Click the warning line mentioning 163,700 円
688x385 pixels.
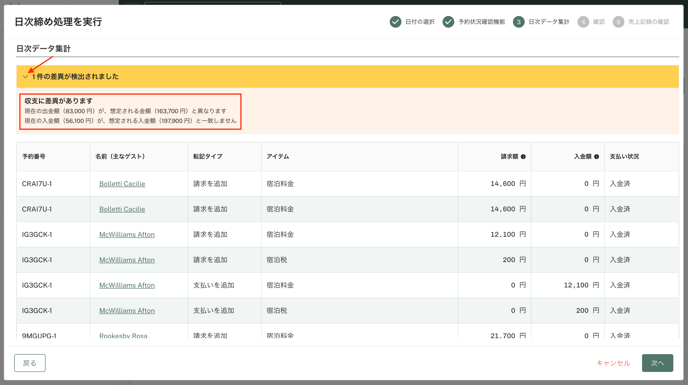[x=125, y=111]
